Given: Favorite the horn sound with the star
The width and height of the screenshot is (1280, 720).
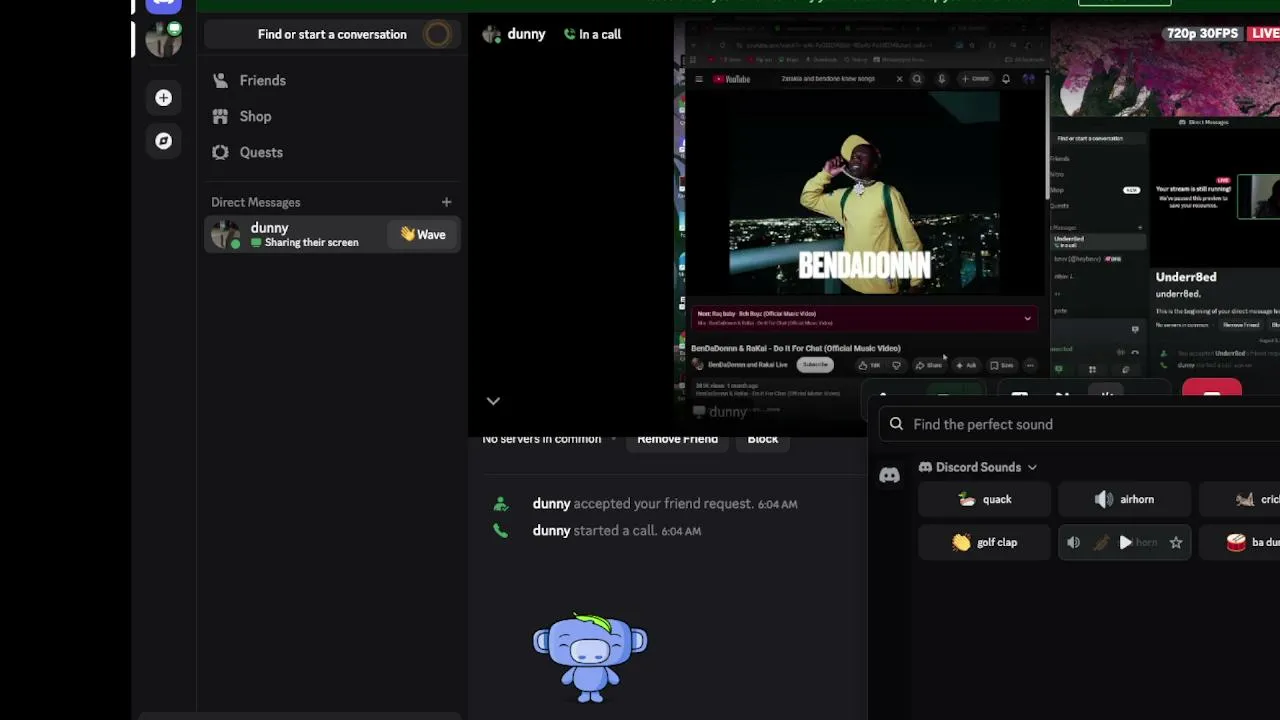Looking at the screenshot, I should click(x=1176, y=542).
